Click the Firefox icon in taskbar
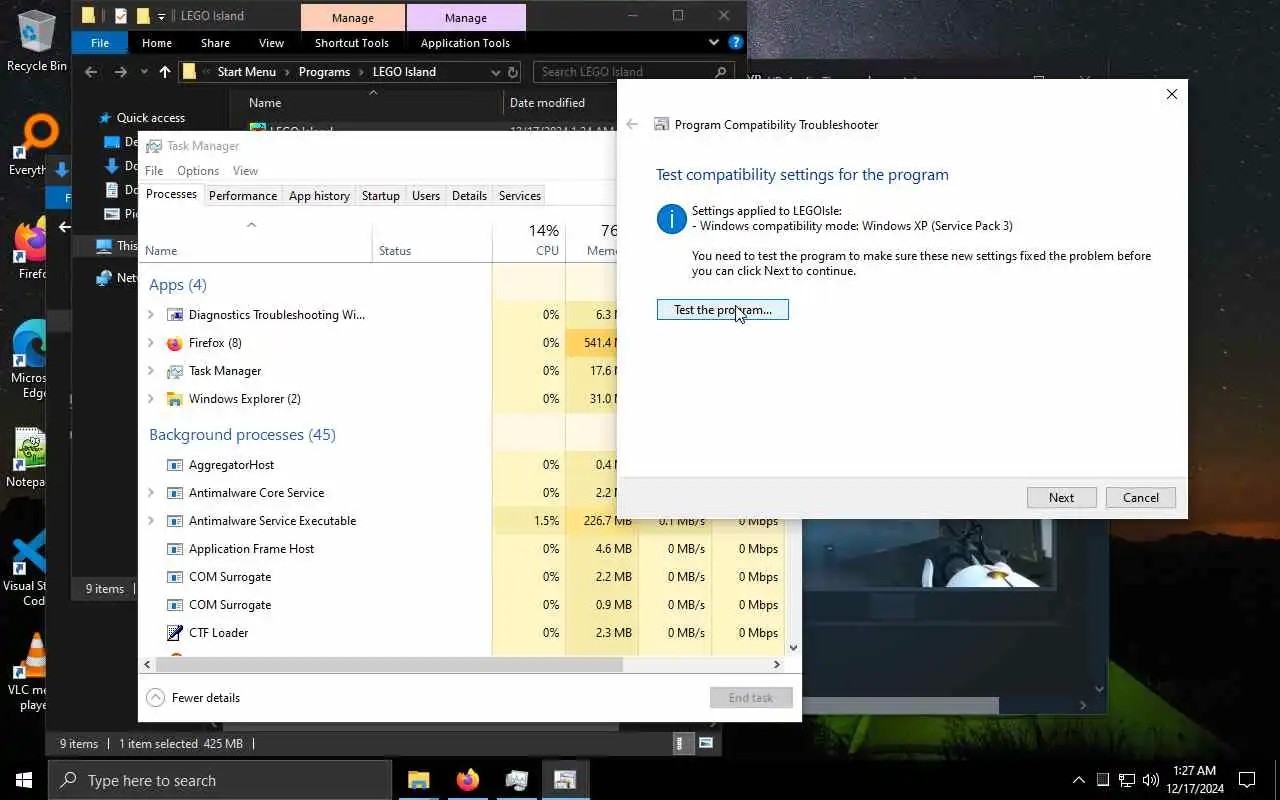This screenshot has width=1280, height=800. point(467,780)
